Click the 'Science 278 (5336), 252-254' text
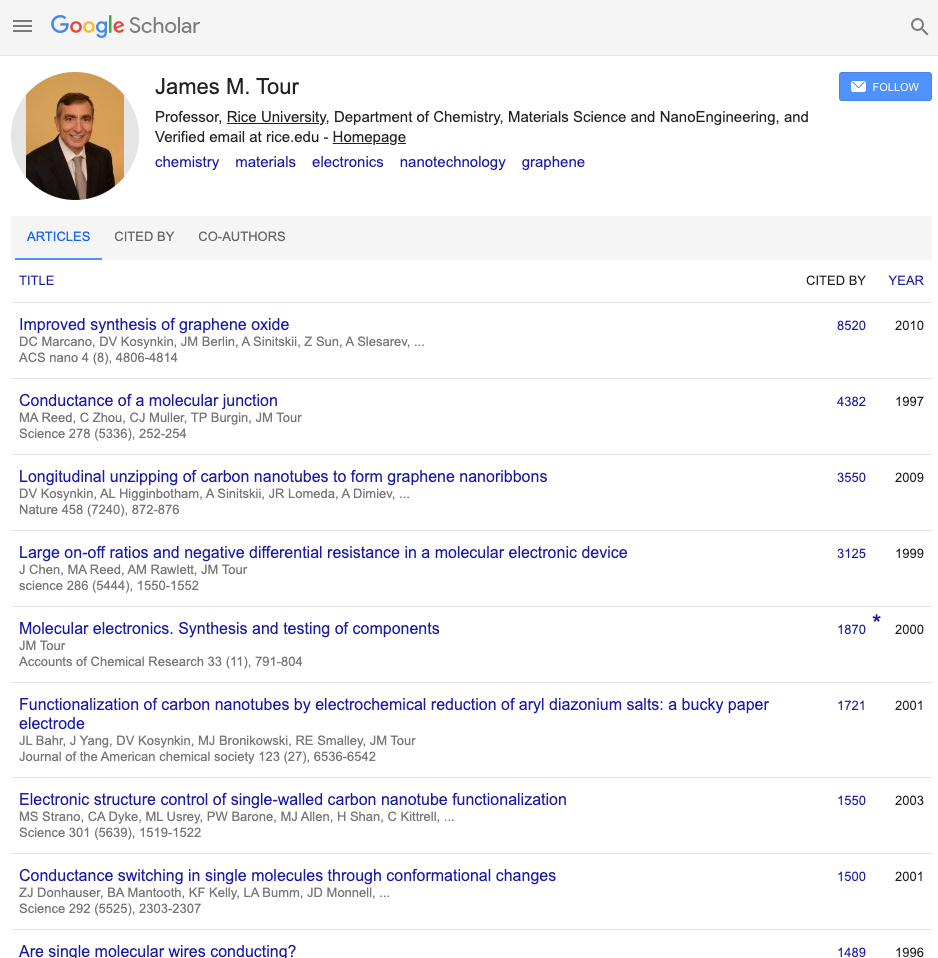Image resolution: width=938 pixels, height=958 pixels. point(103,434)
